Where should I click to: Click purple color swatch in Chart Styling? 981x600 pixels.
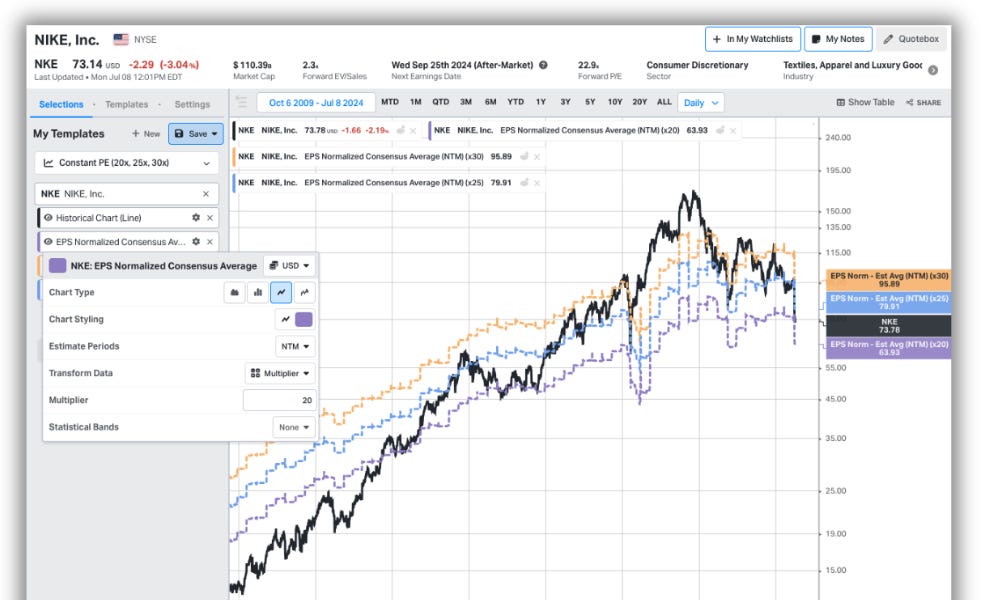click(303, 319)
